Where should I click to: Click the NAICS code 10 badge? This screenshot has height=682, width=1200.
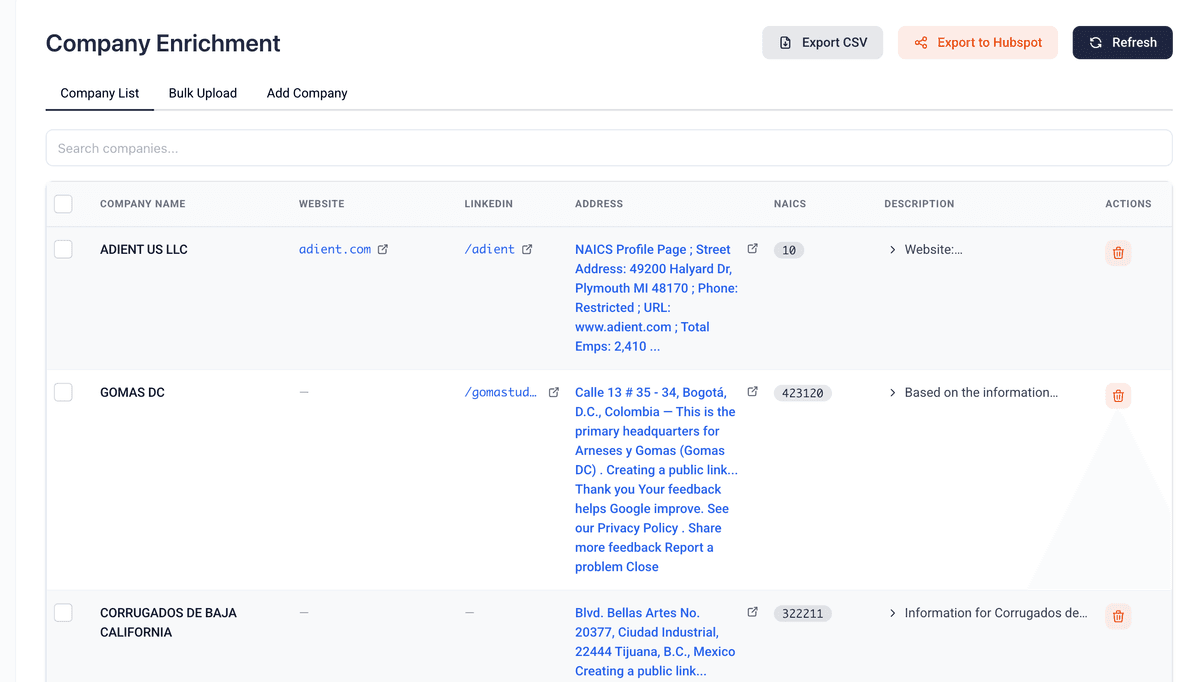coord(789,250)
